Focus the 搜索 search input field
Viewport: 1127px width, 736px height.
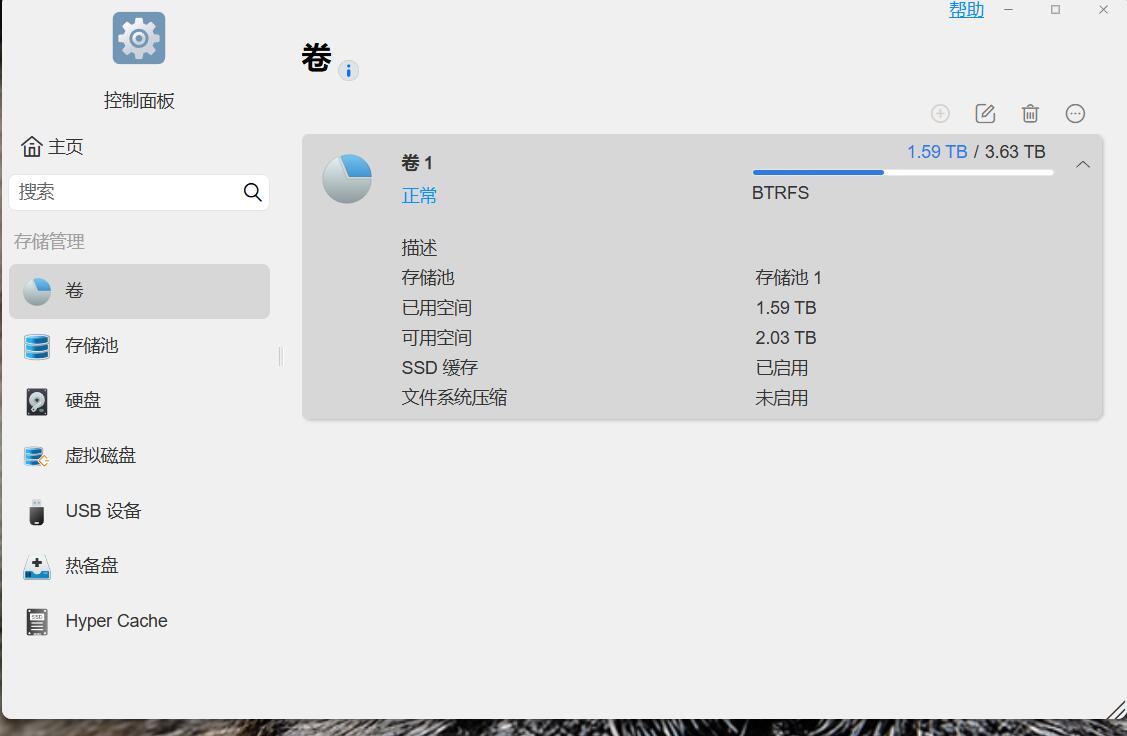(139, 192)
